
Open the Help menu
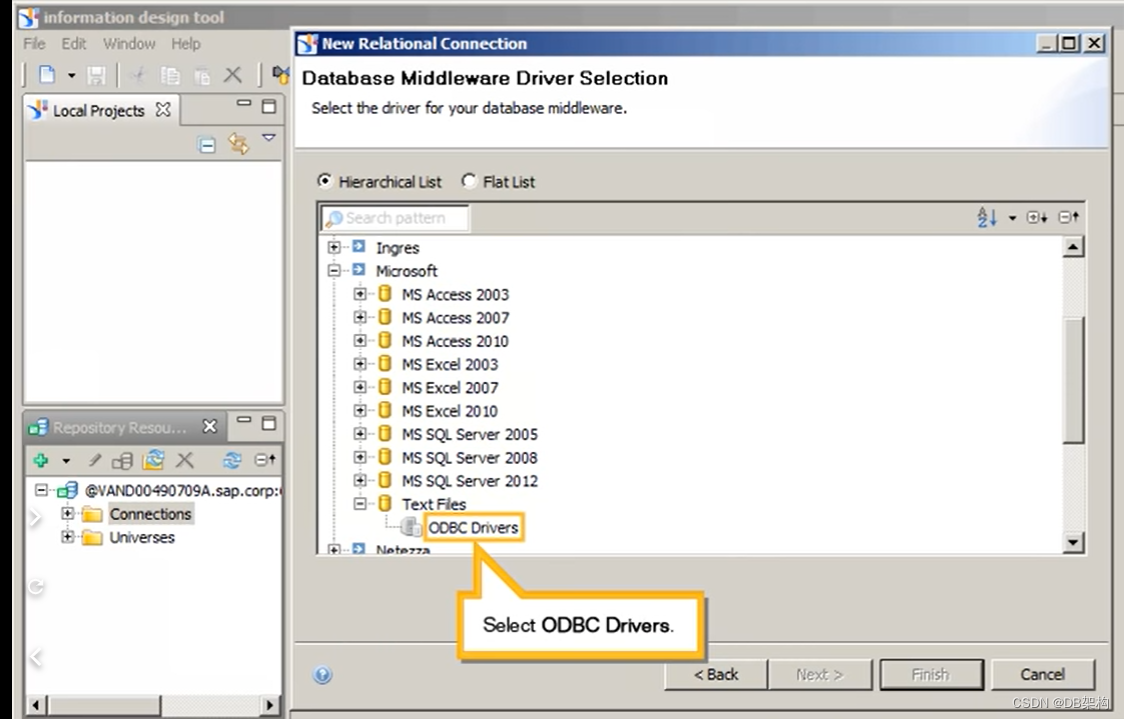click(186, 44)
